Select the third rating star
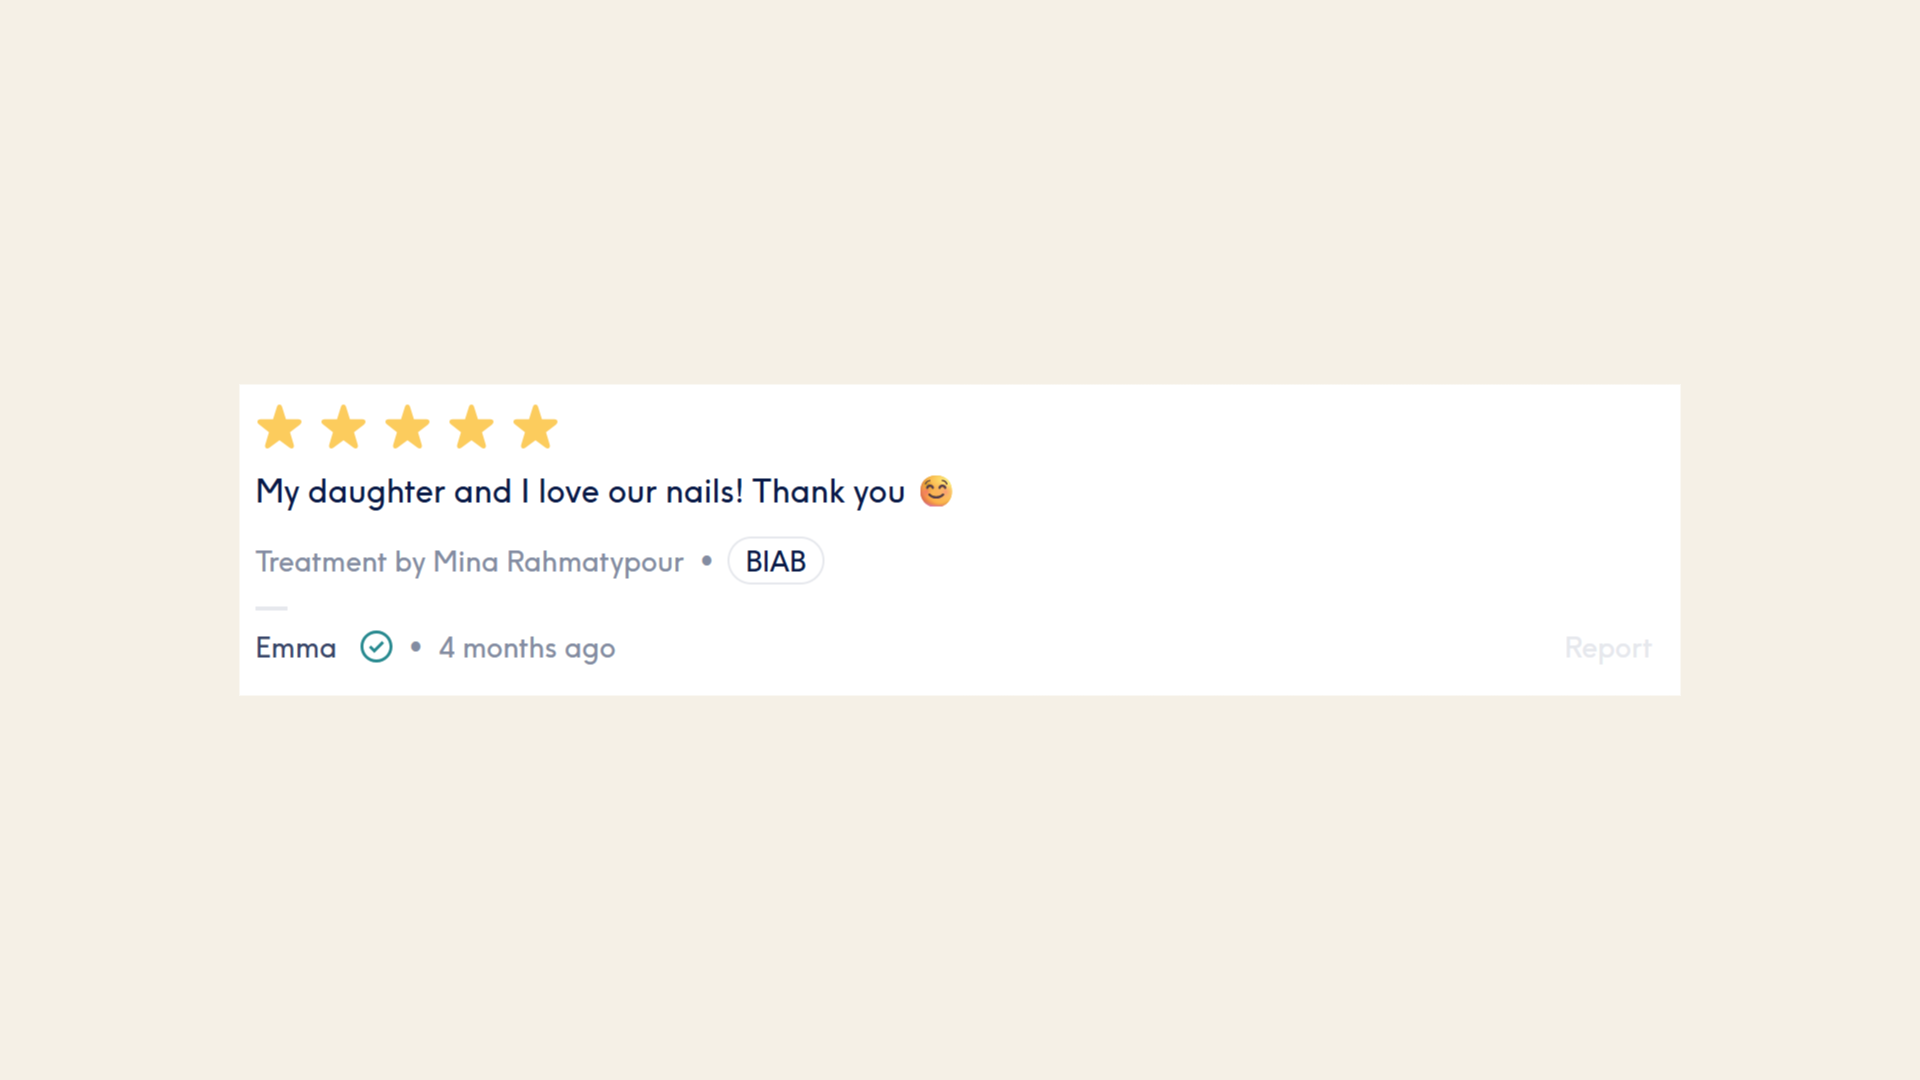The height and width of the screenshot is (1080, 1920). tap(407, 428)
